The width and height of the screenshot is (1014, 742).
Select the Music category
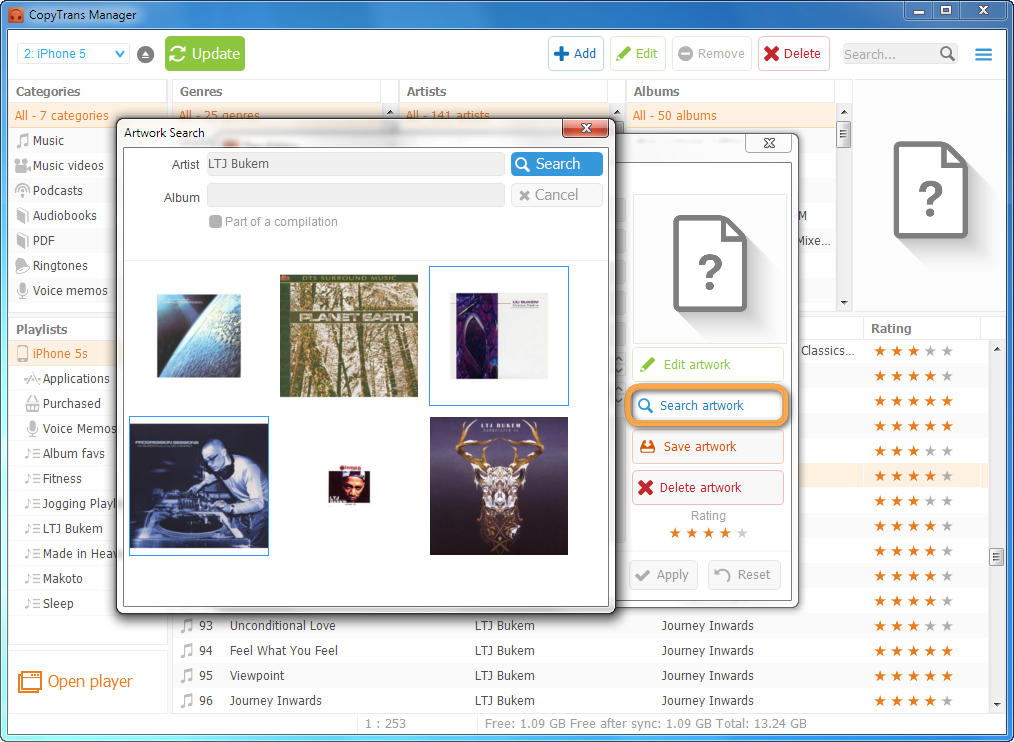tap(48, 140)
